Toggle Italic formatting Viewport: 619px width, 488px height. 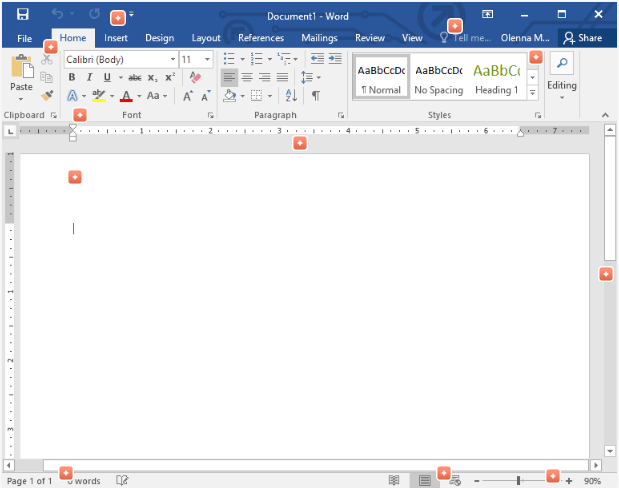tap(89, 77)
